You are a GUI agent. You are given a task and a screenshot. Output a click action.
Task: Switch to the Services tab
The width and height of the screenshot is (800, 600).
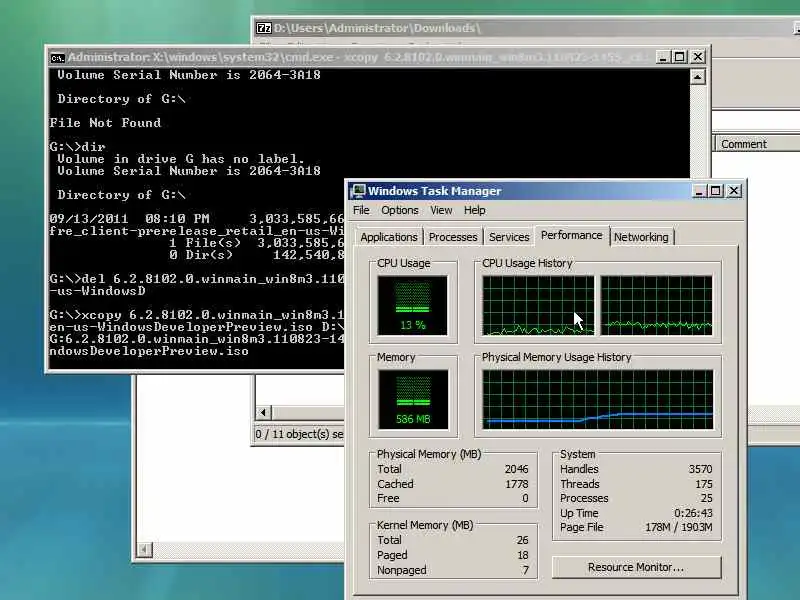point(509,237)
